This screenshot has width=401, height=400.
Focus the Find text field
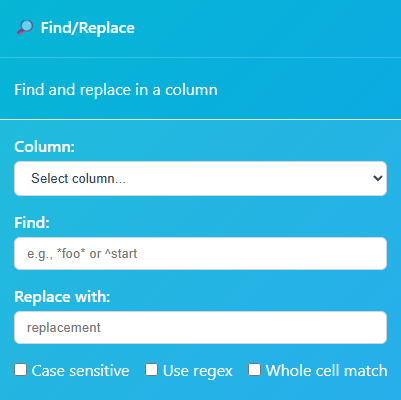(200, 254)
